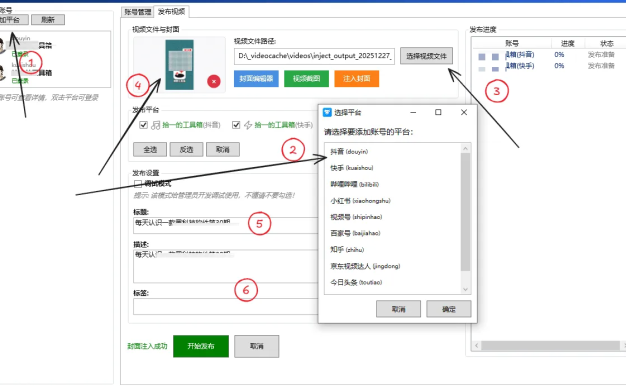
Task: Open the 封面编辑器 blue button
Action: [x=256, y=79]
